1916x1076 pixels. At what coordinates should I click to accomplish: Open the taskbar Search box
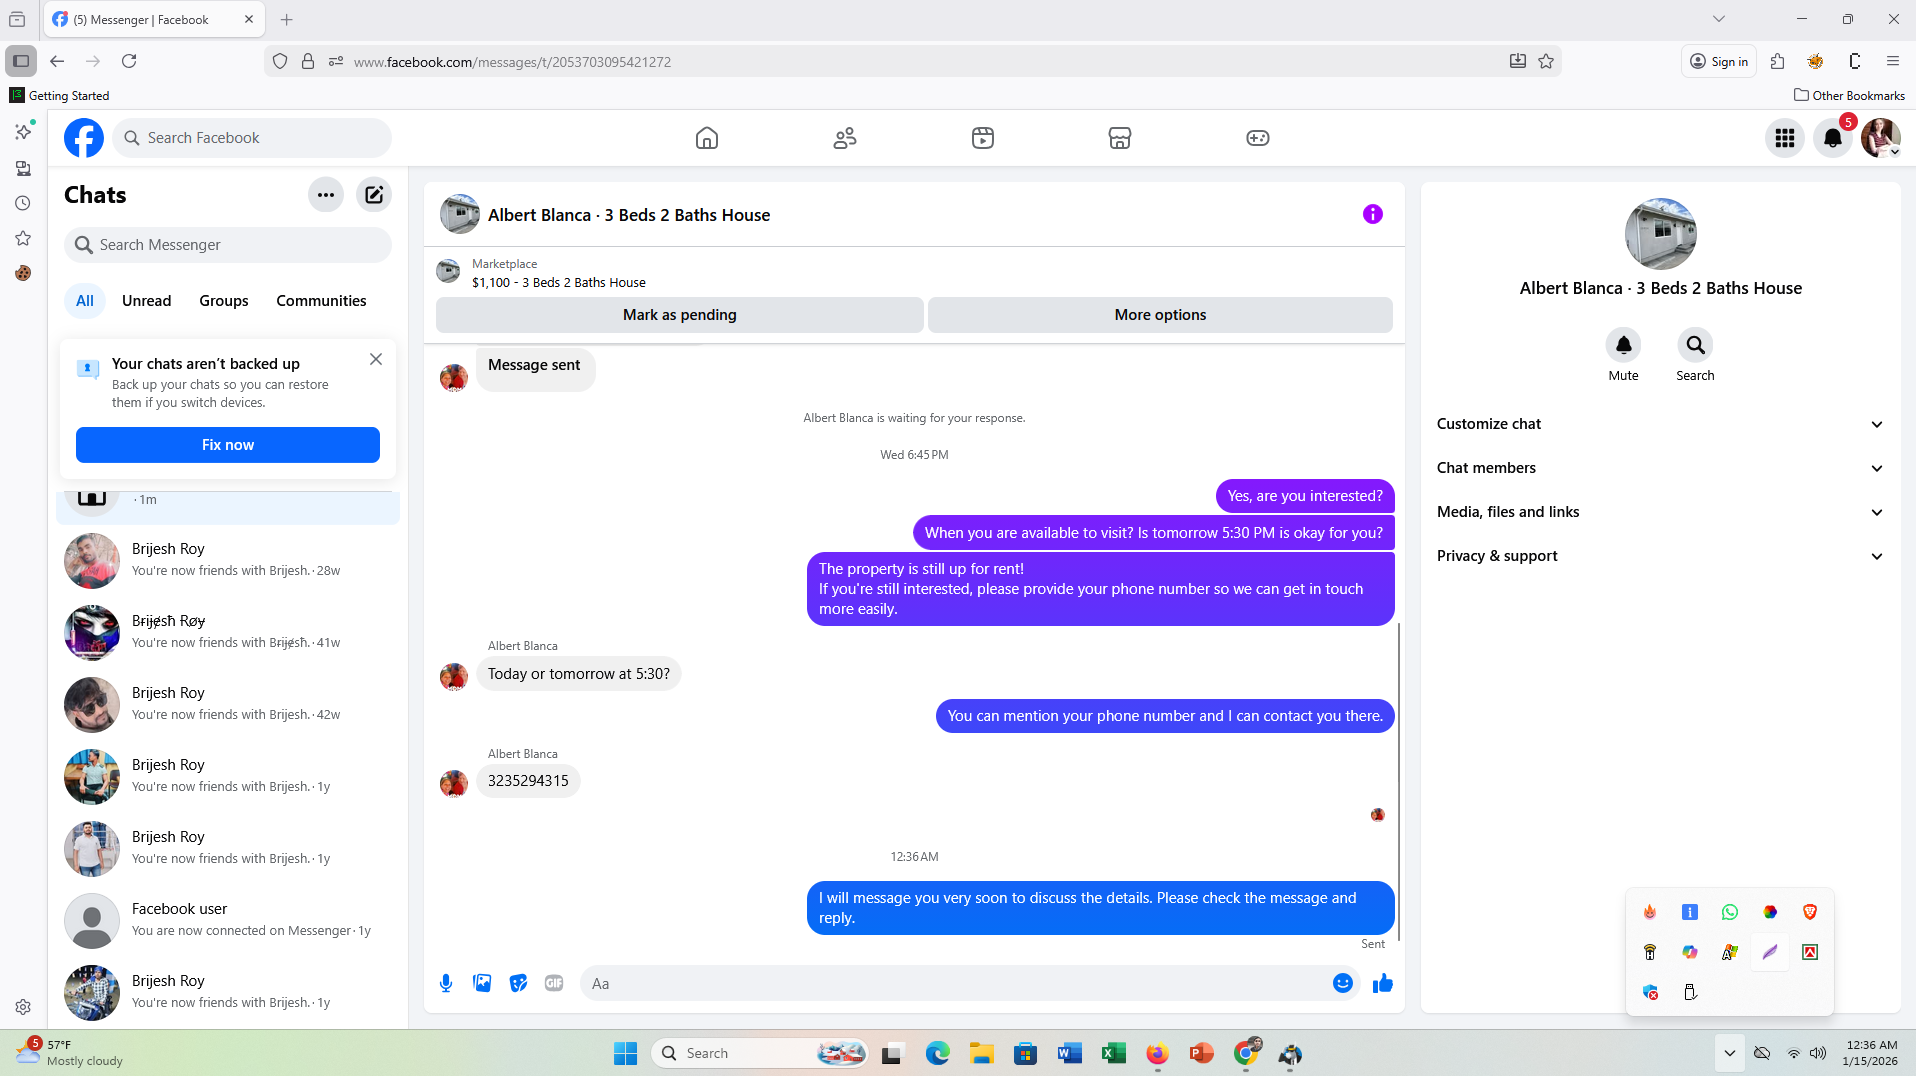coord(759,1053)
